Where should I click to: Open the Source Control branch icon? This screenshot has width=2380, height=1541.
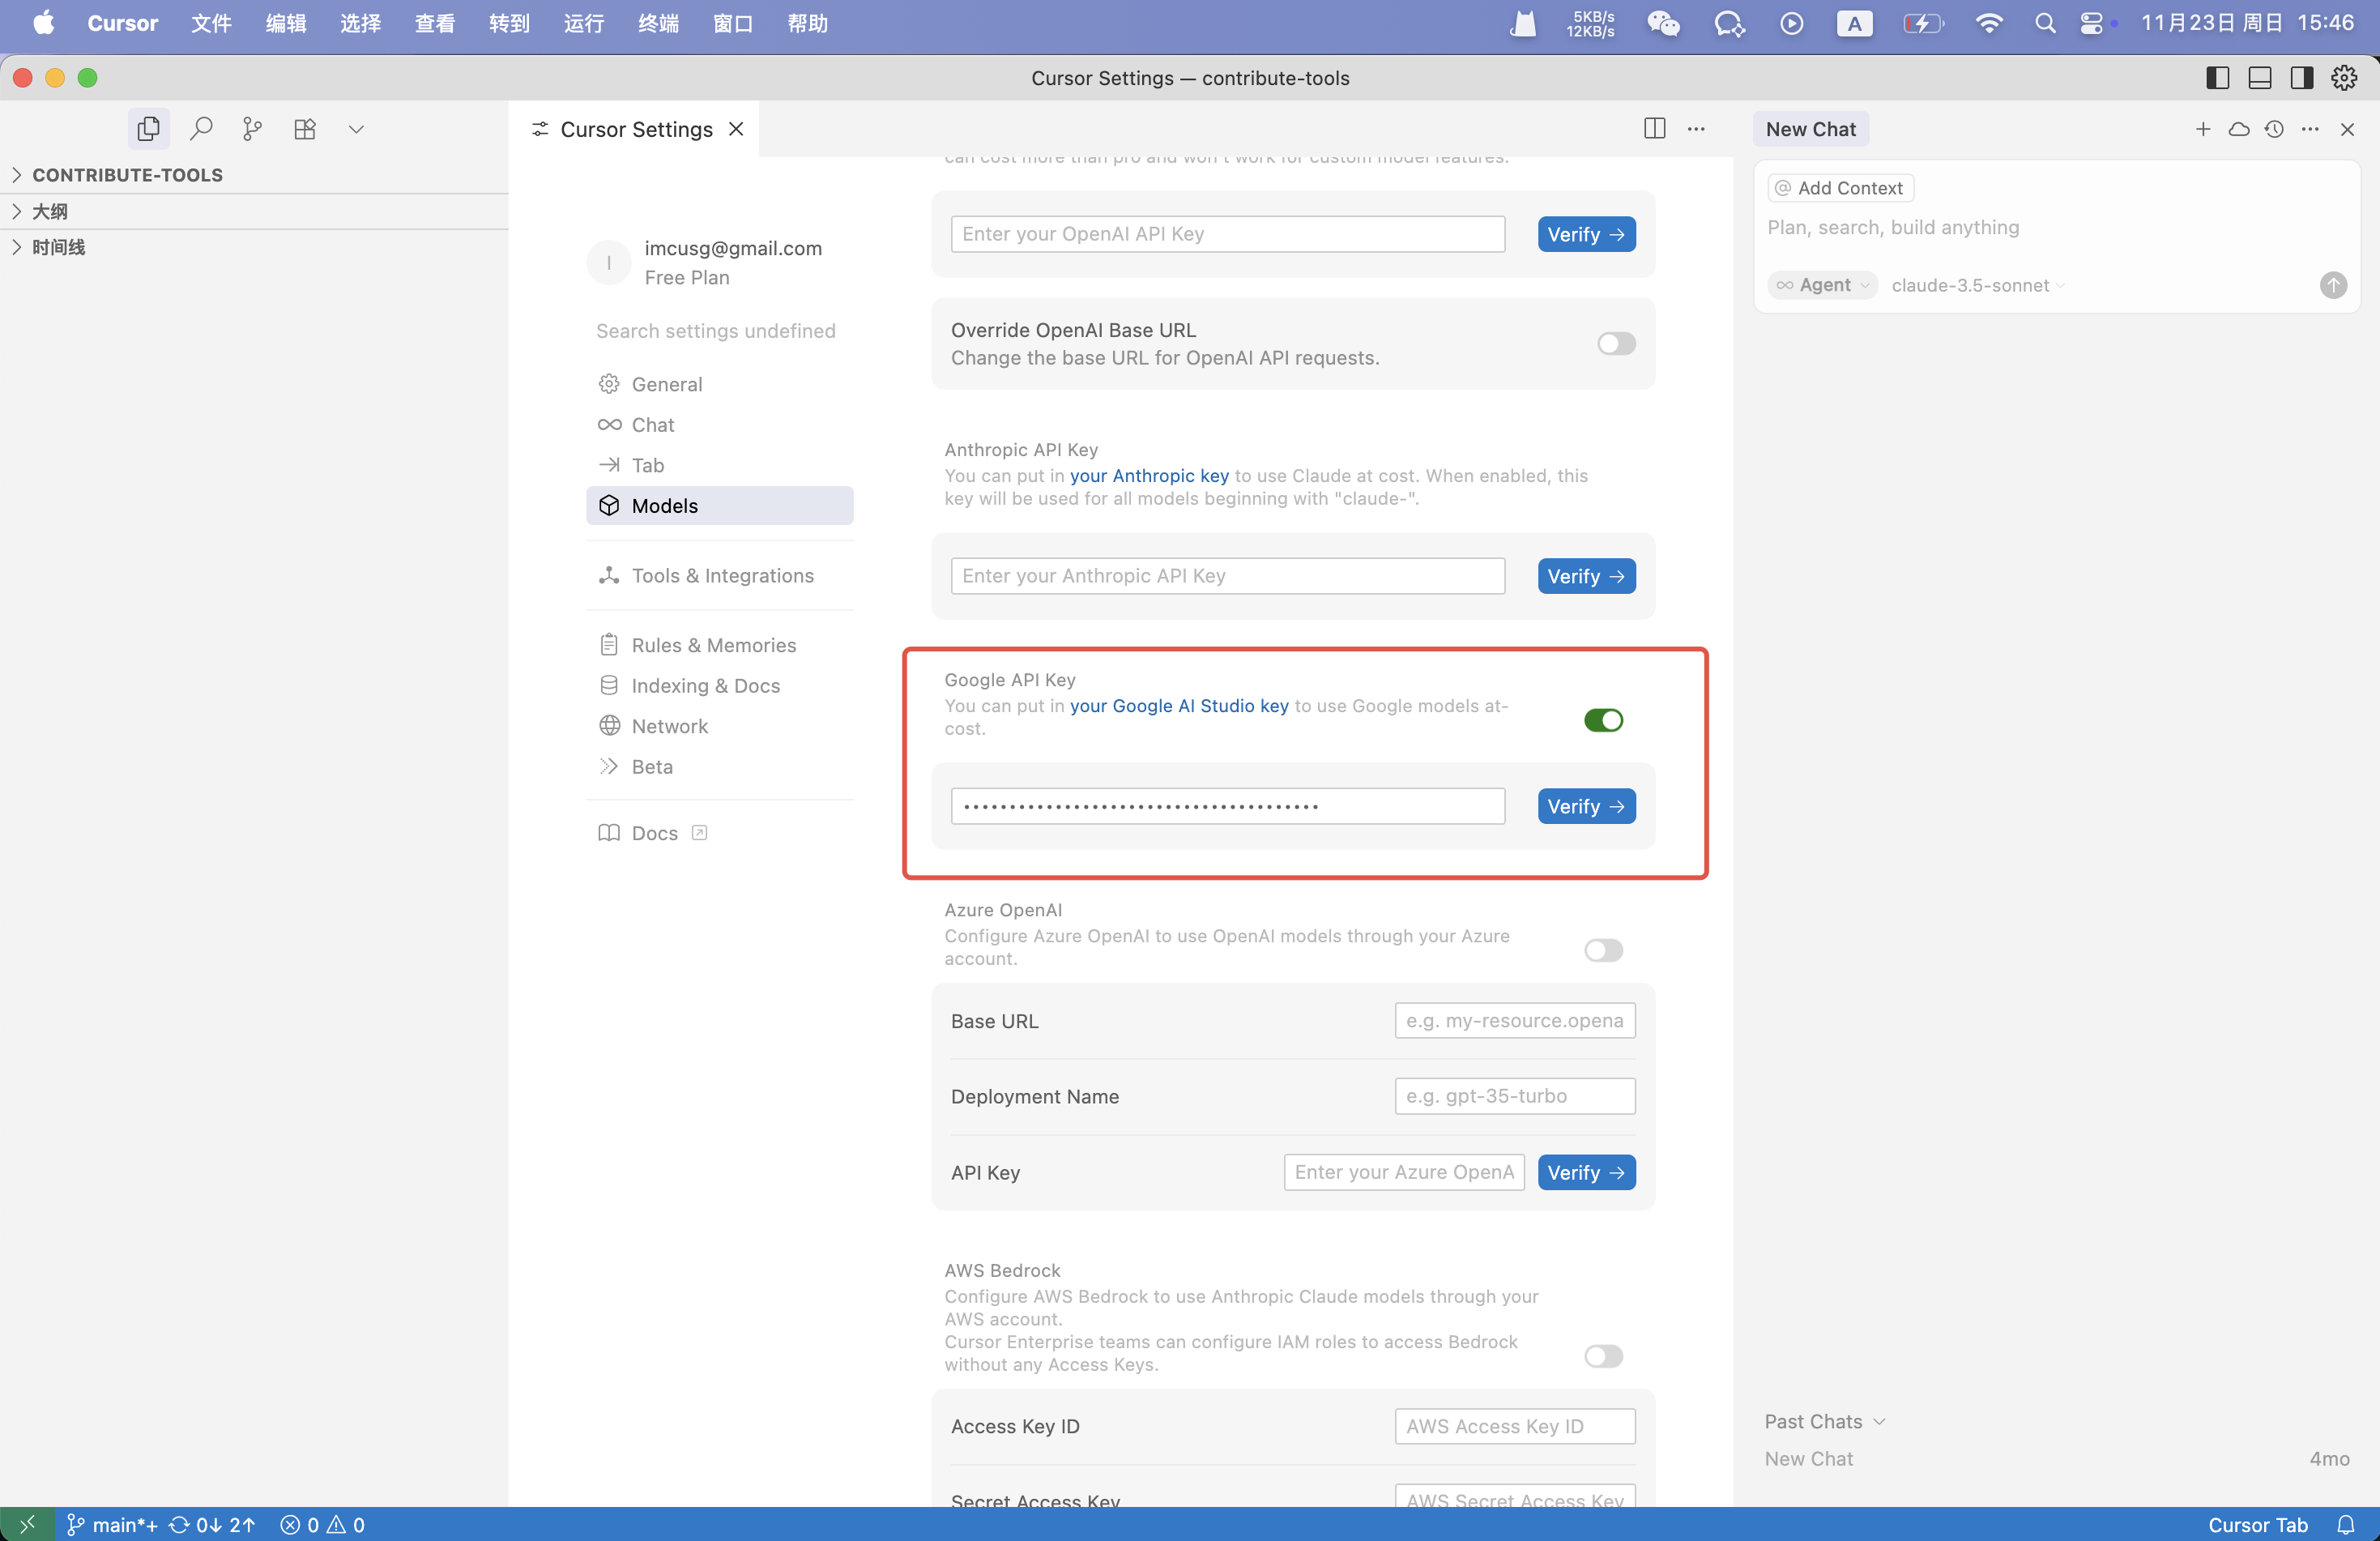click(x=252, y=129)
